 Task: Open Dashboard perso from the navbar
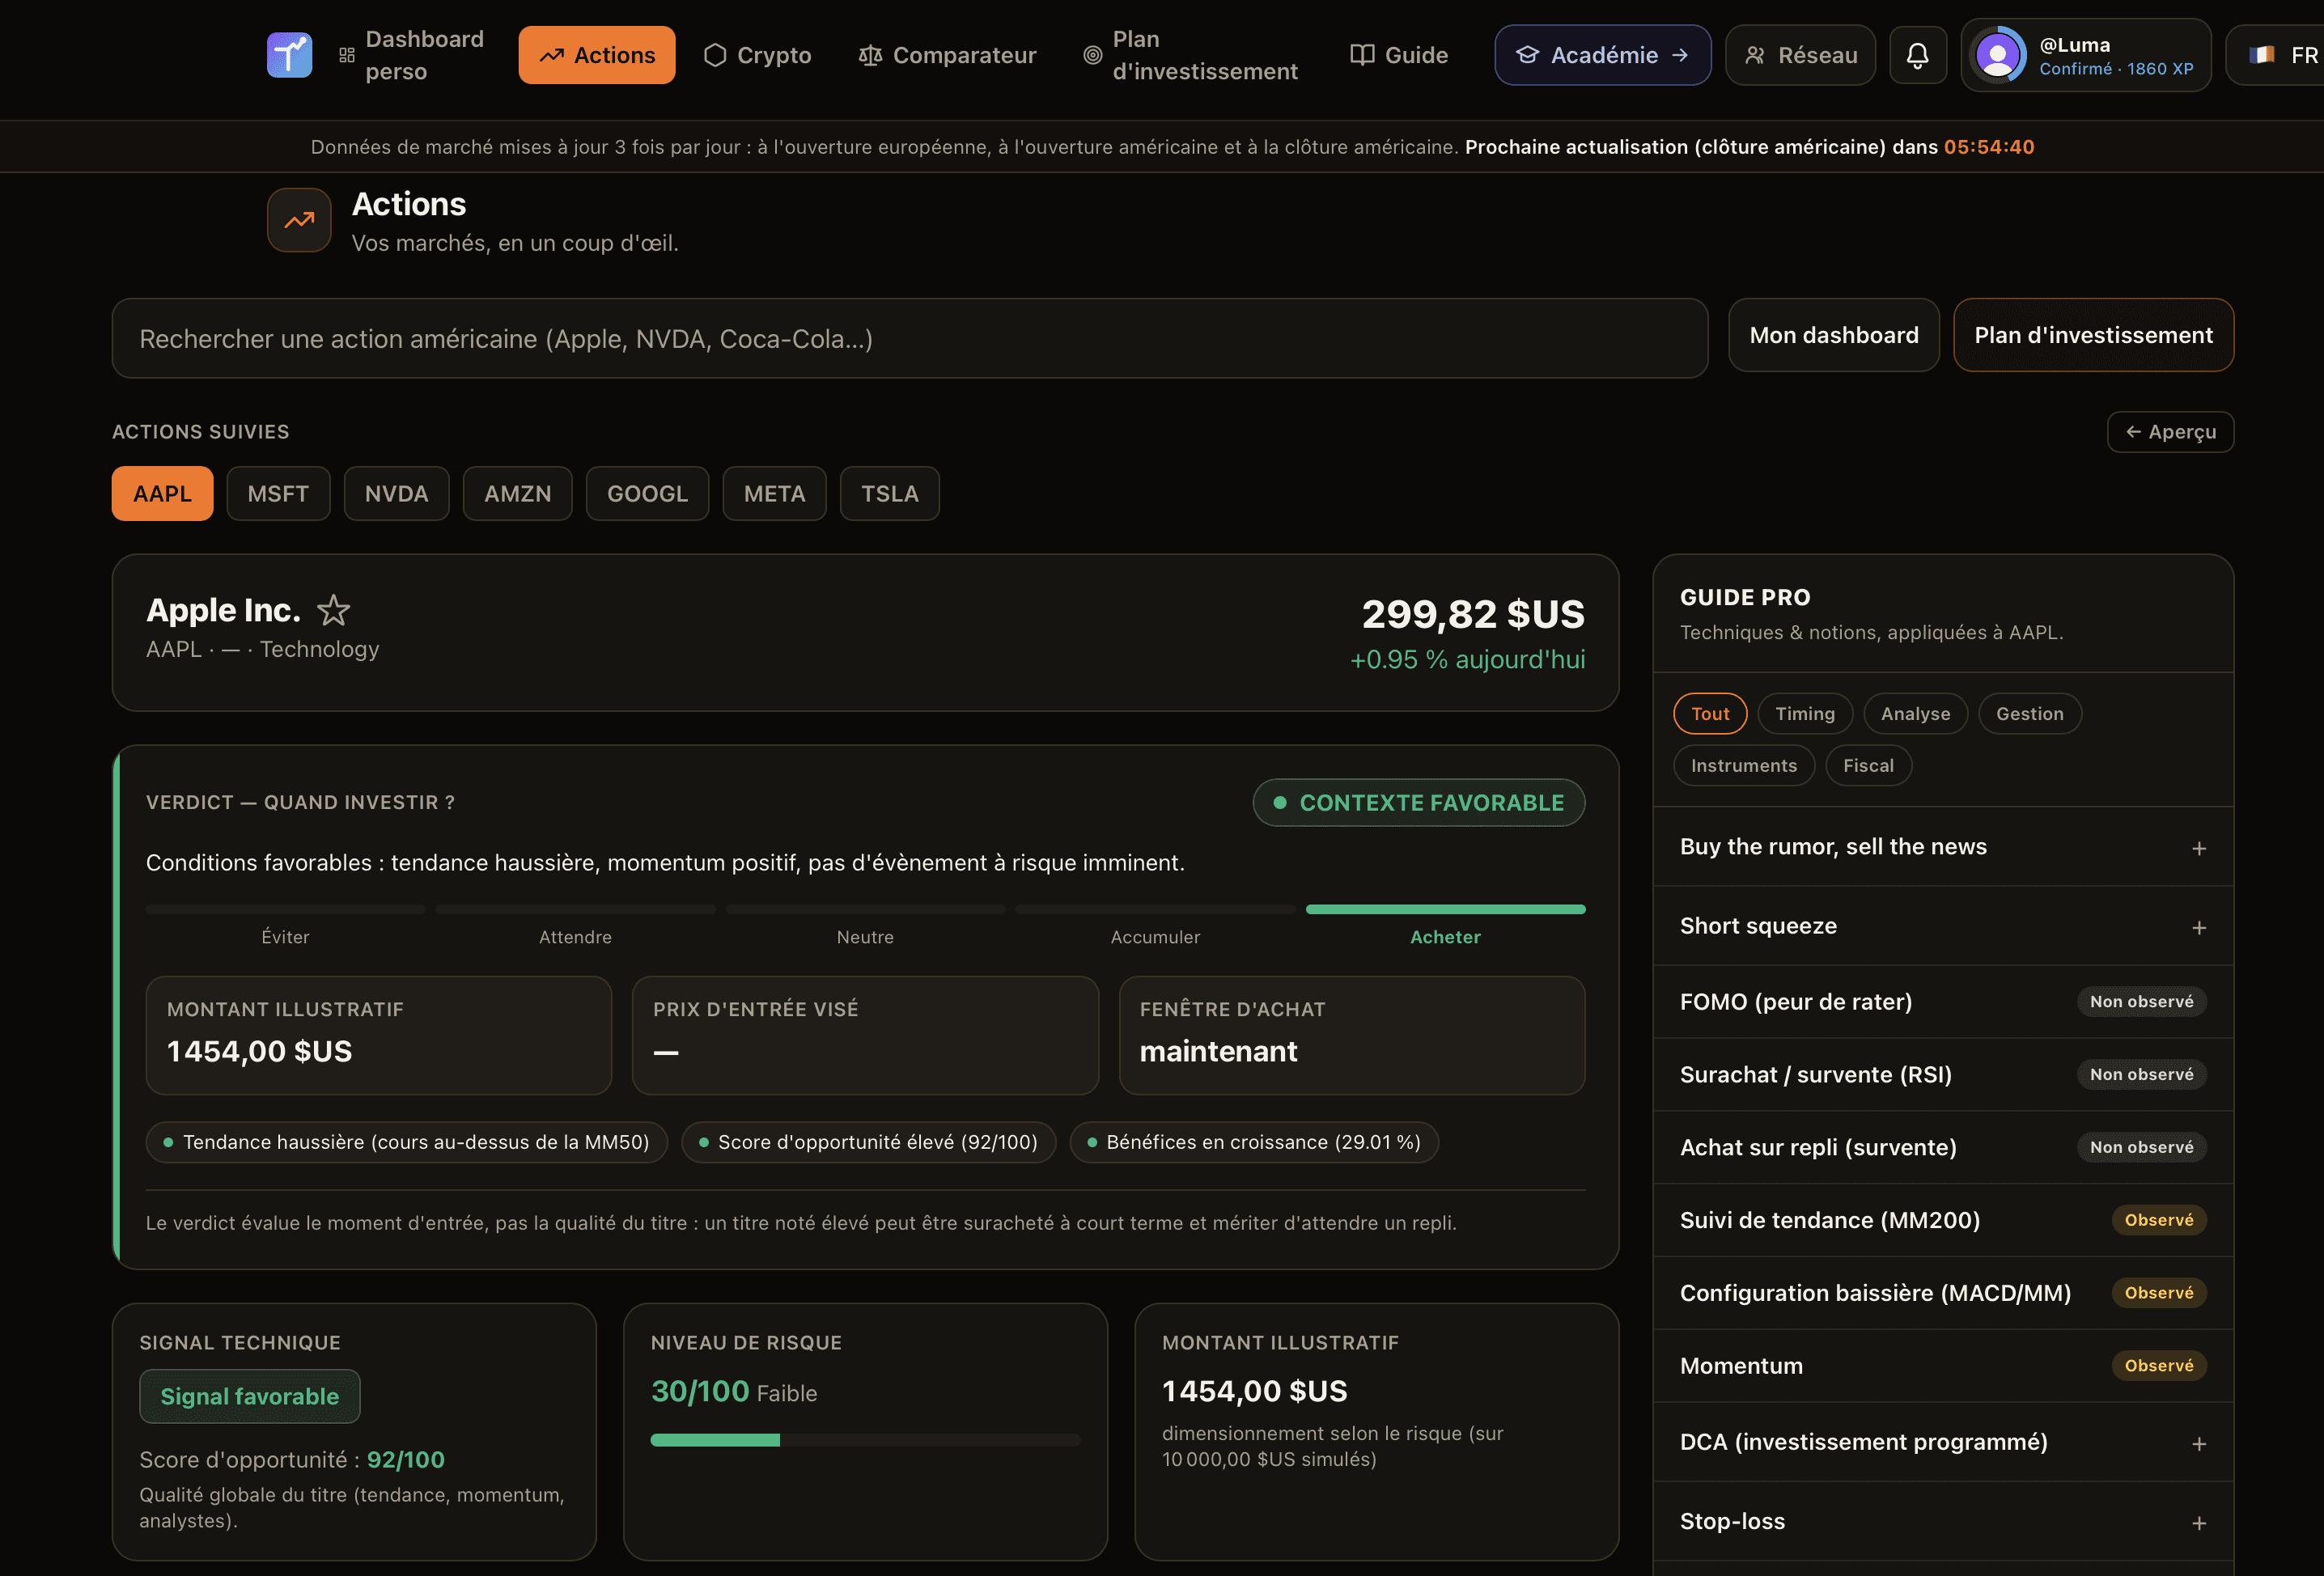point(412,55)
